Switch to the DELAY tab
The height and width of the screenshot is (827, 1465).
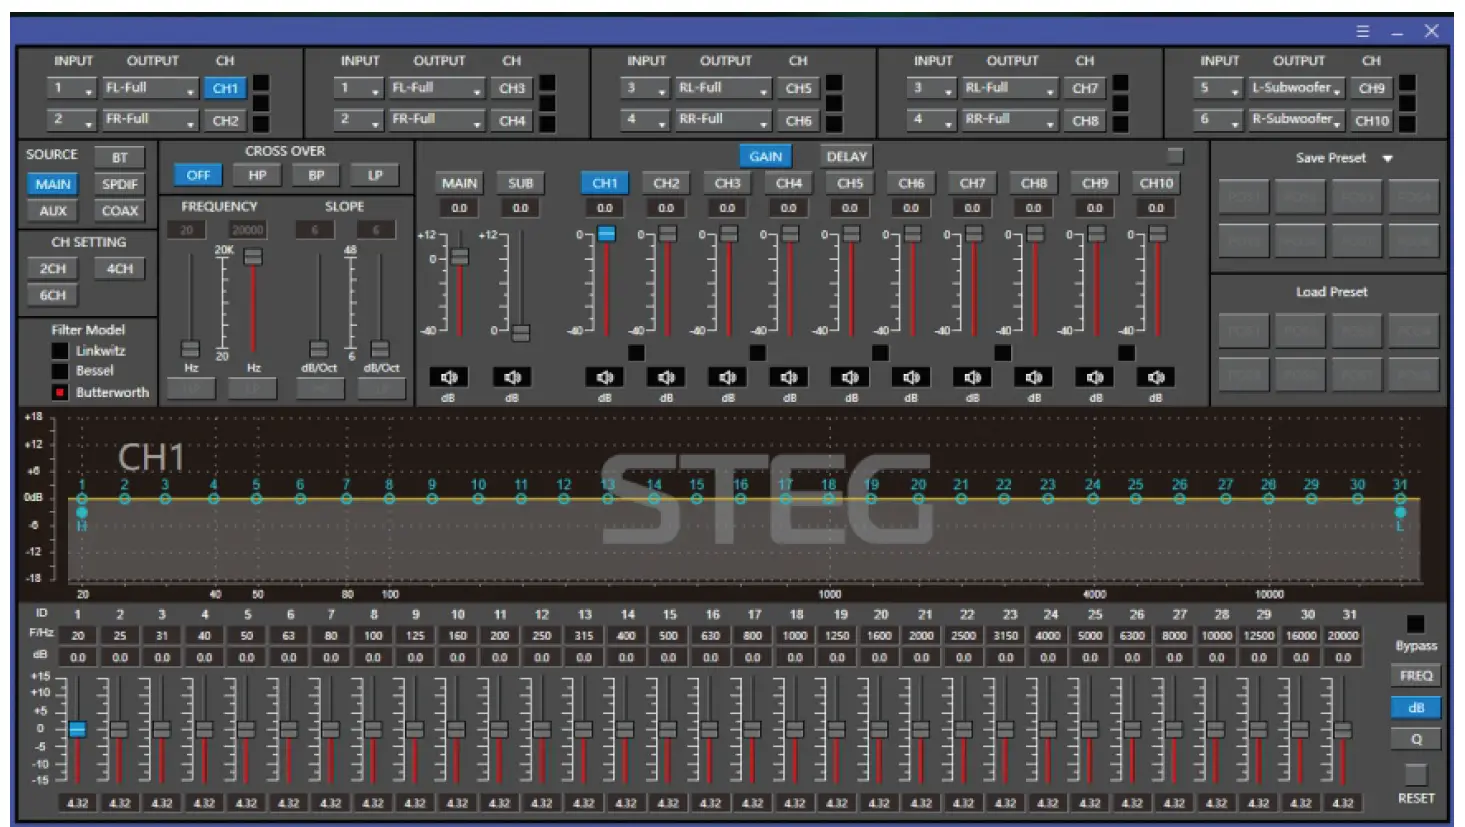[845, 156]
